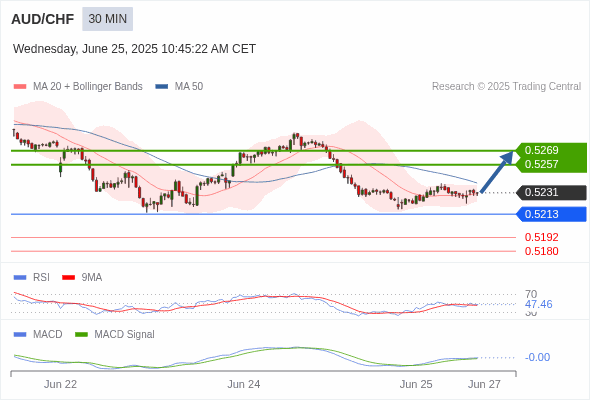Click the blue MACD legend swatch

click(20, 335)
